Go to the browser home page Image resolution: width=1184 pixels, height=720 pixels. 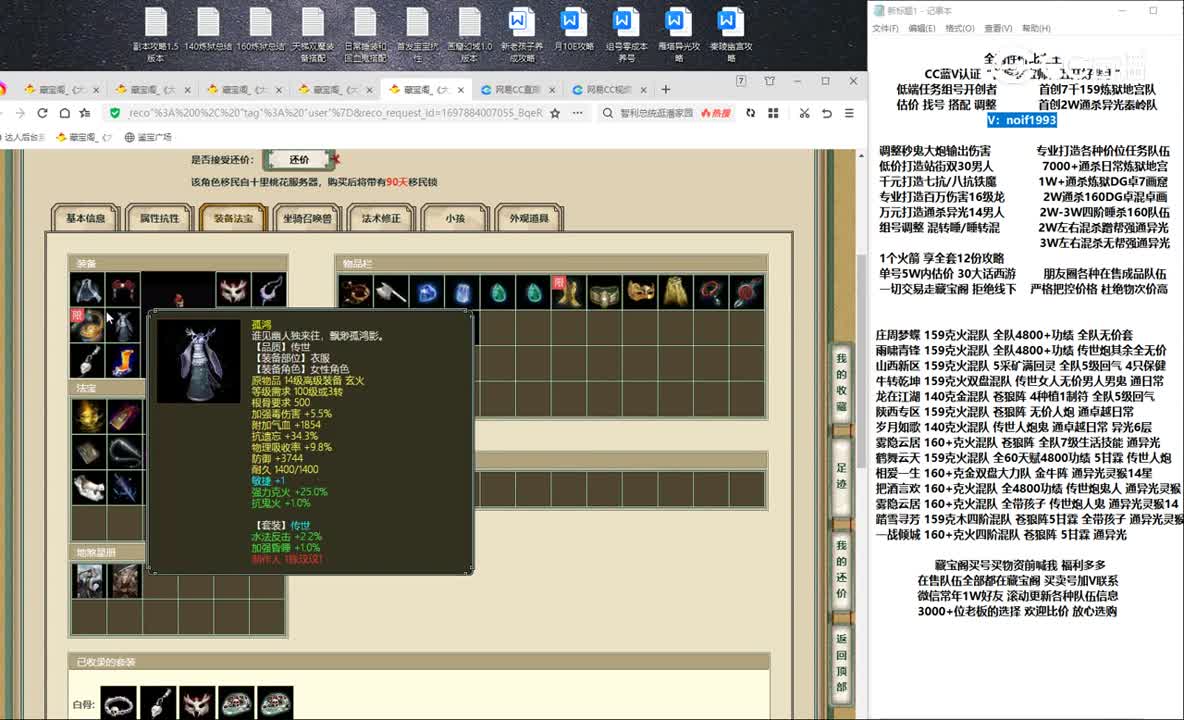(x=65, y=113)
